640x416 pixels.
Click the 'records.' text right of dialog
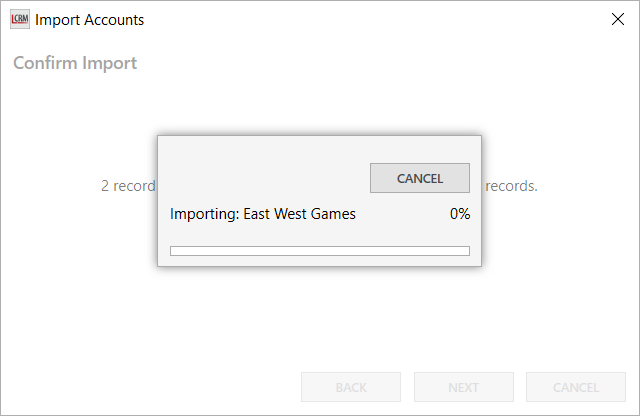coord(511,186)
